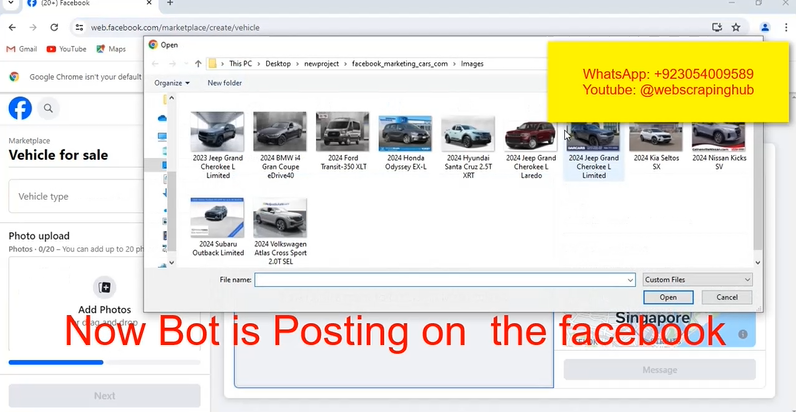Click the New folder button
The width and height of the screenshot is (796, 412).
[x=224, y=83]
